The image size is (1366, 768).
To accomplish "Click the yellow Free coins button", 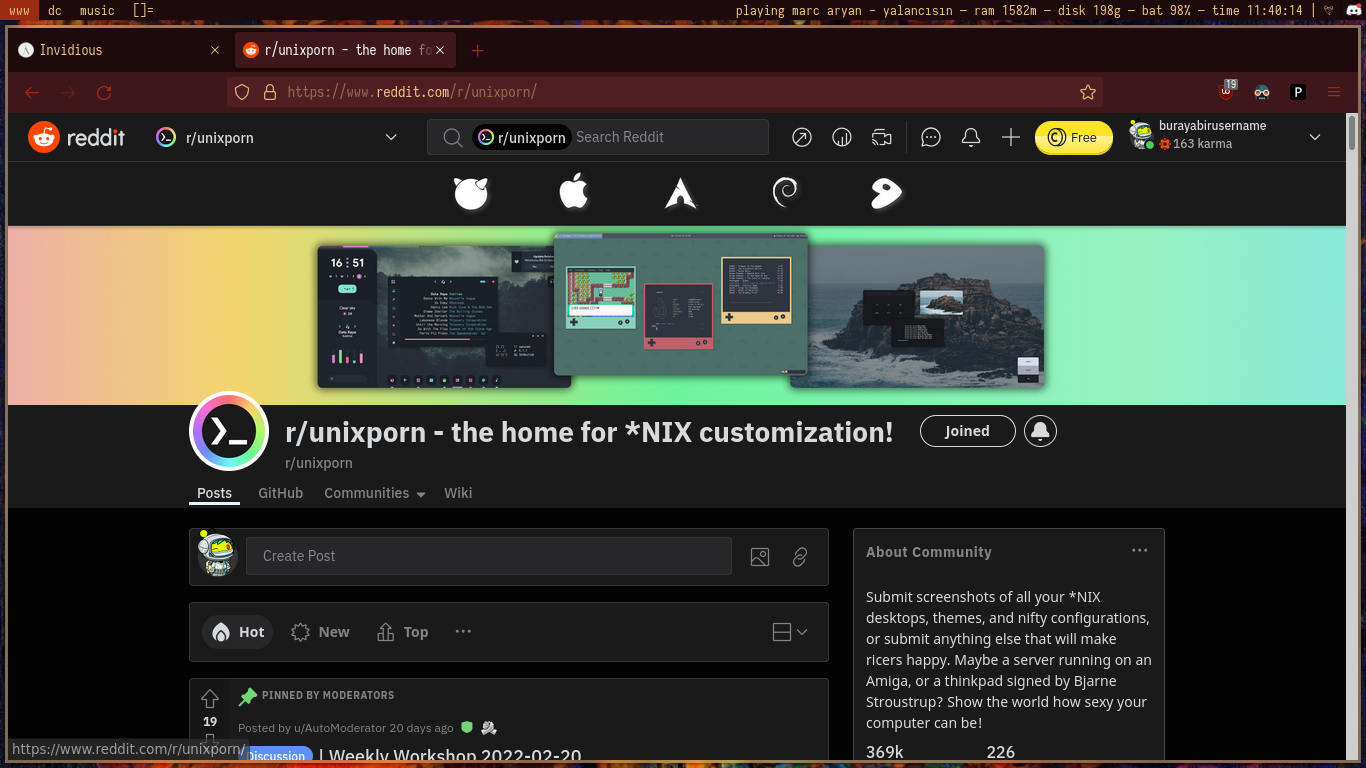I will click(x=1073, y=138).
